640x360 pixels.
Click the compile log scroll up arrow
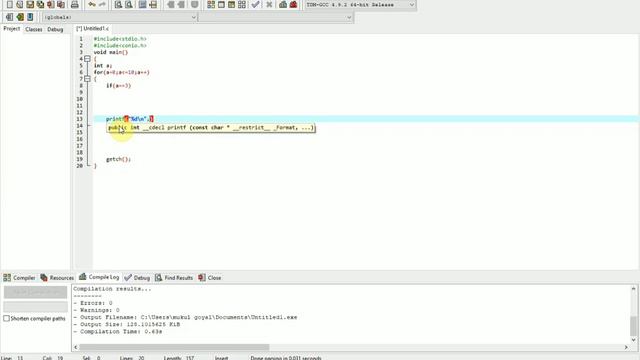coord(633,289)
